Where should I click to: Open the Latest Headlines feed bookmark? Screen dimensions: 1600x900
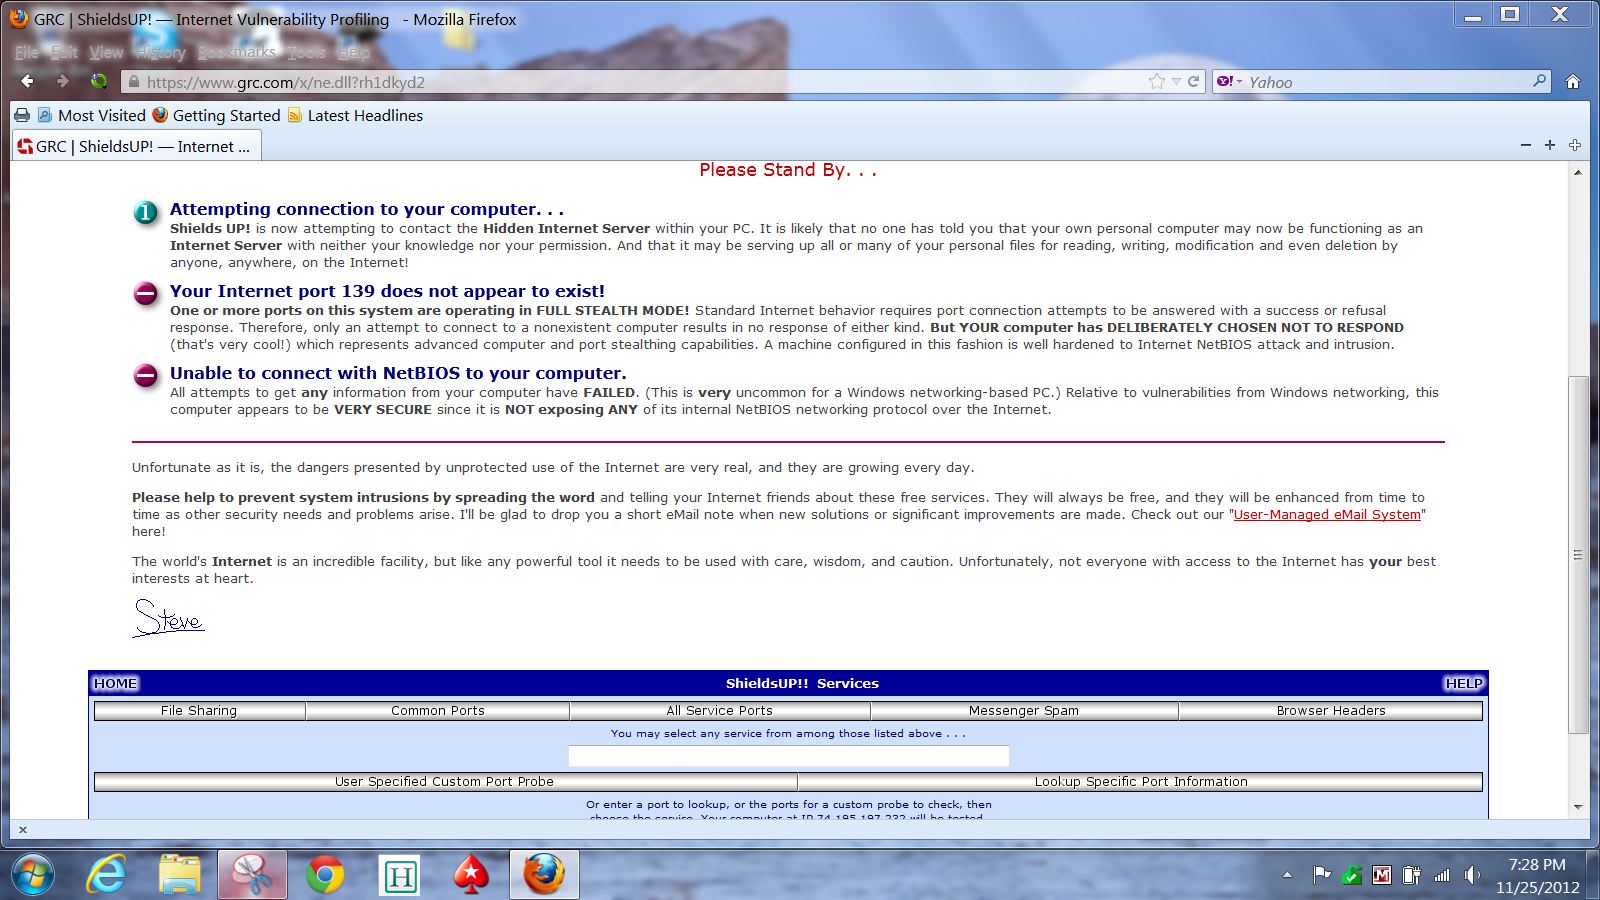click(x=355, y=115)
